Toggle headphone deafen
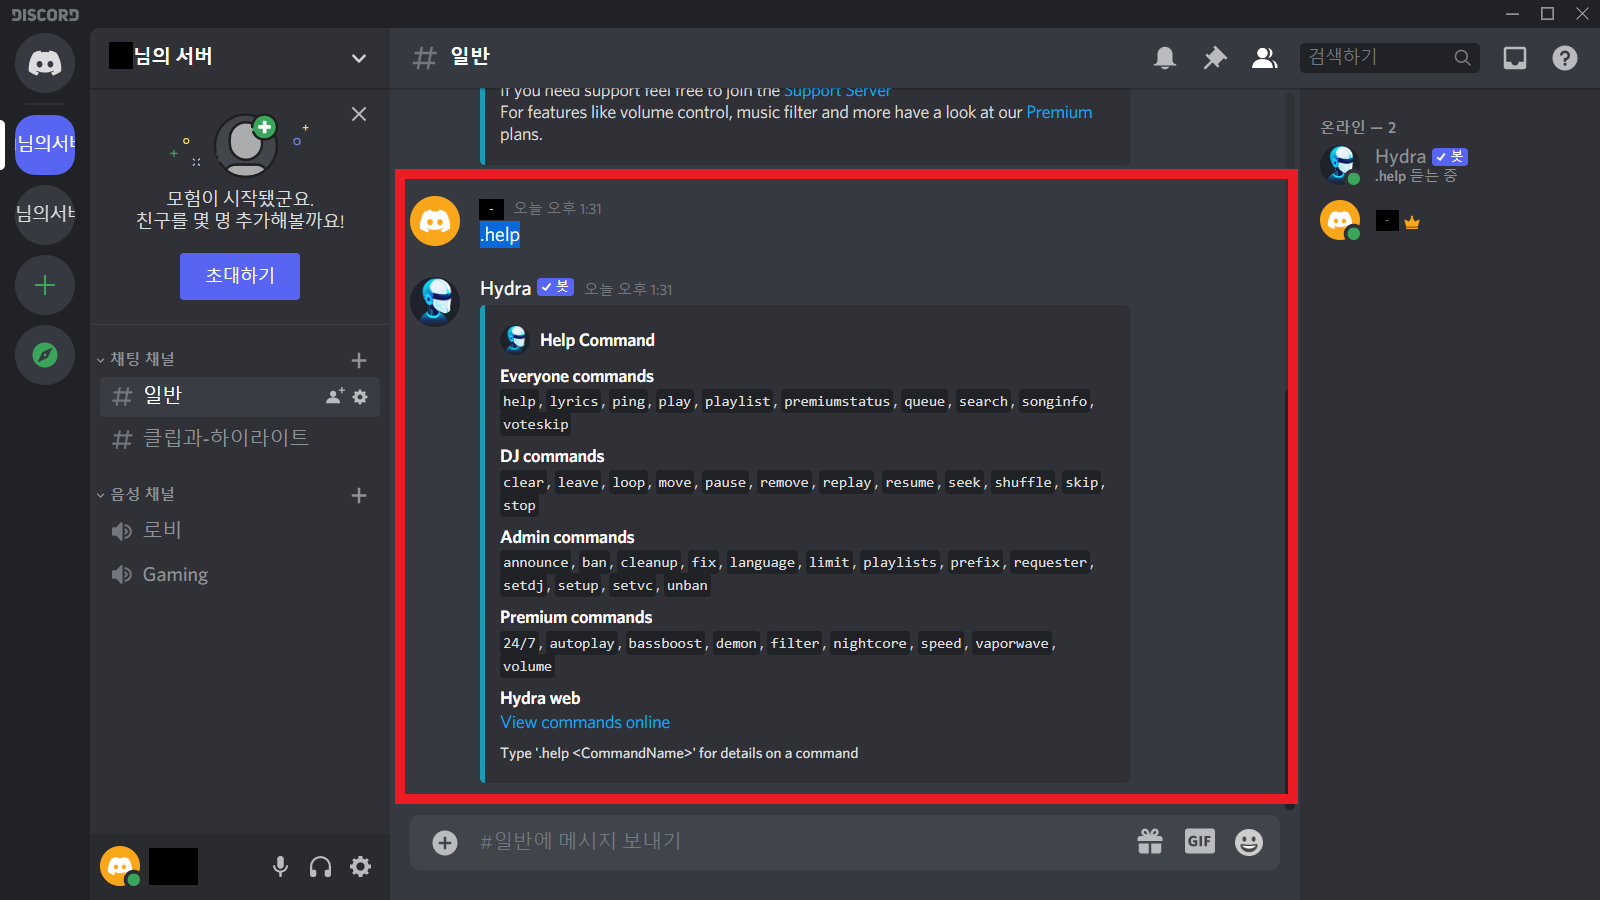Viewport: 1600px width, 900px height. tap(320, 867)
